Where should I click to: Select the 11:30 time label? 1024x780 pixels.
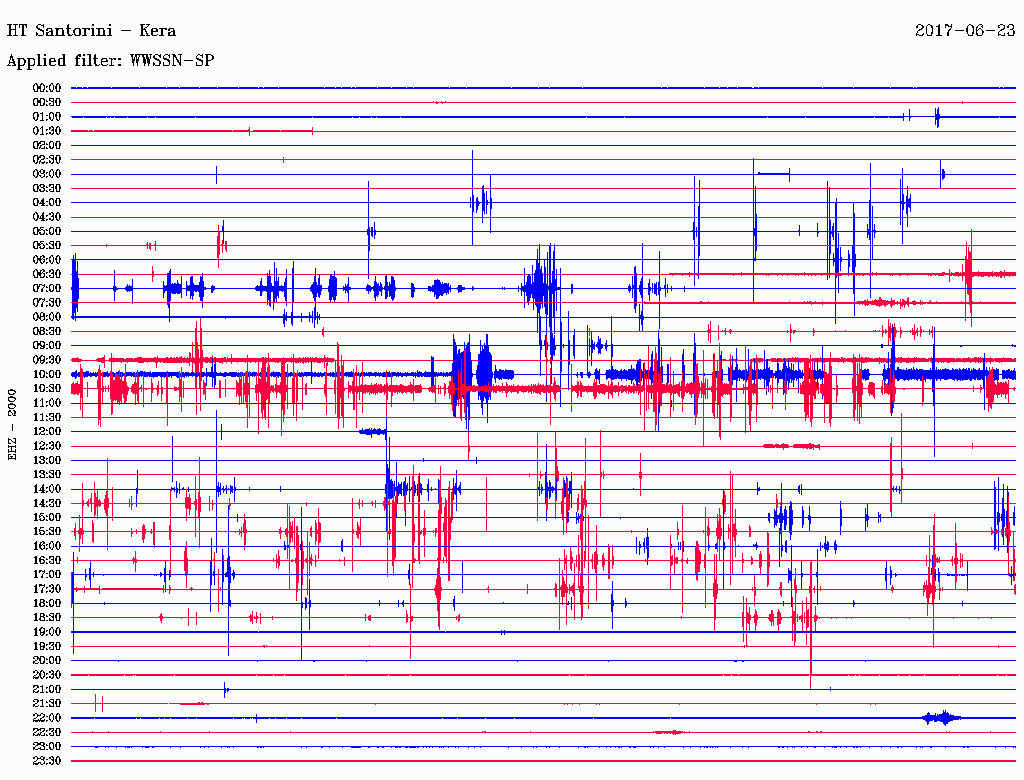coord(47,417)
